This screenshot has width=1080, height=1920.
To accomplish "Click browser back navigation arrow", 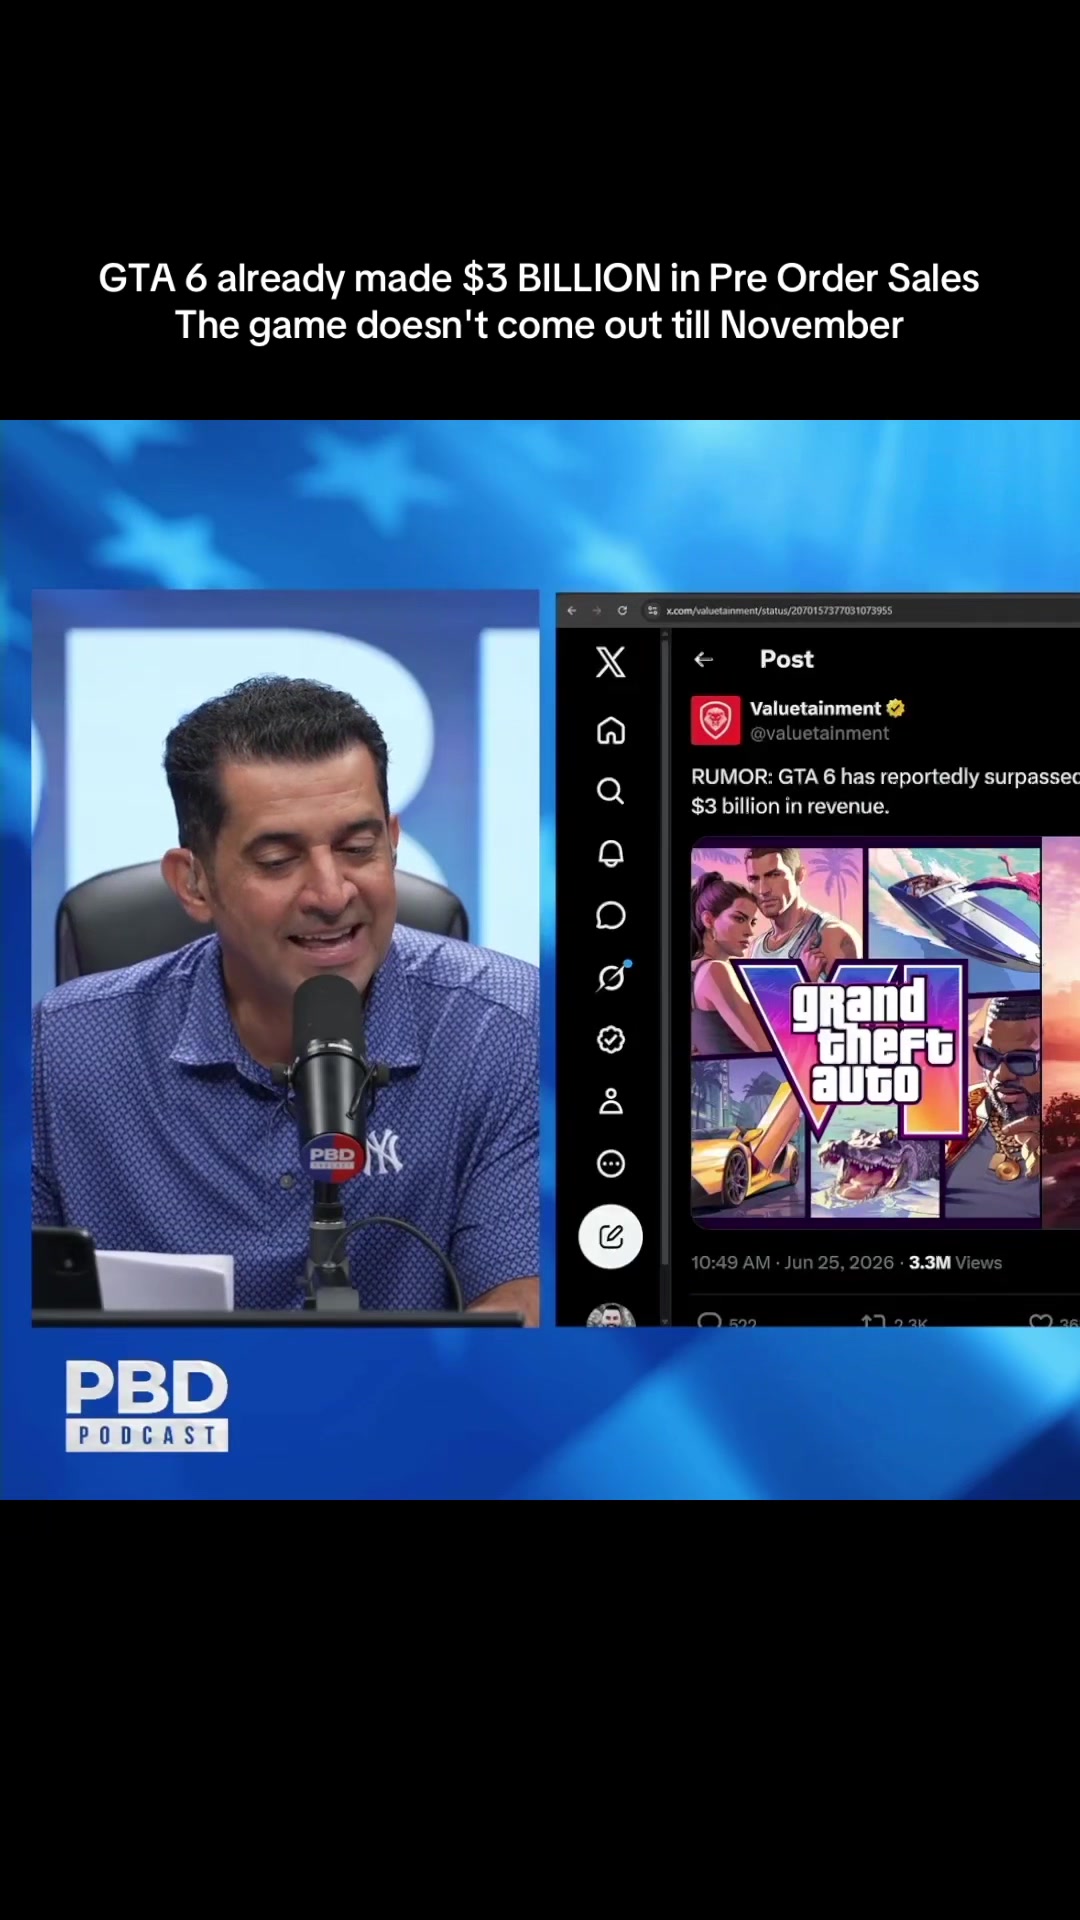I will click(x=572, y=610).
